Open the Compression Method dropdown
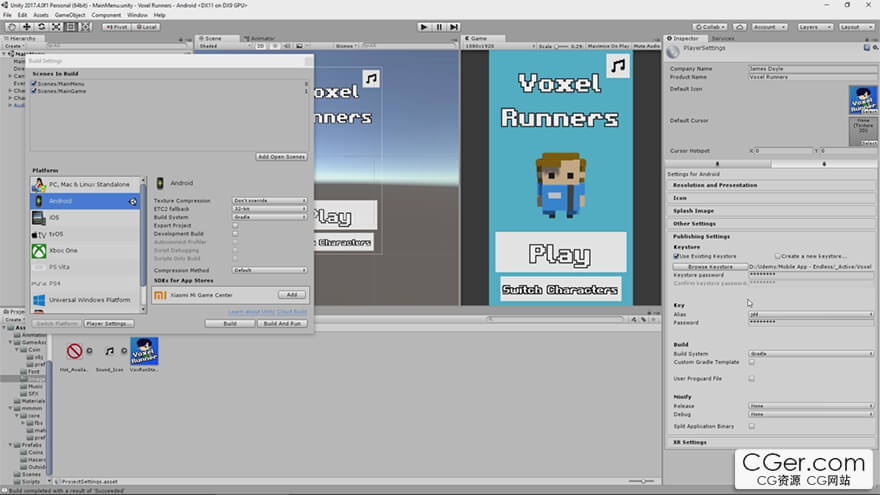 pyautogui.click(x=269, y=270)
